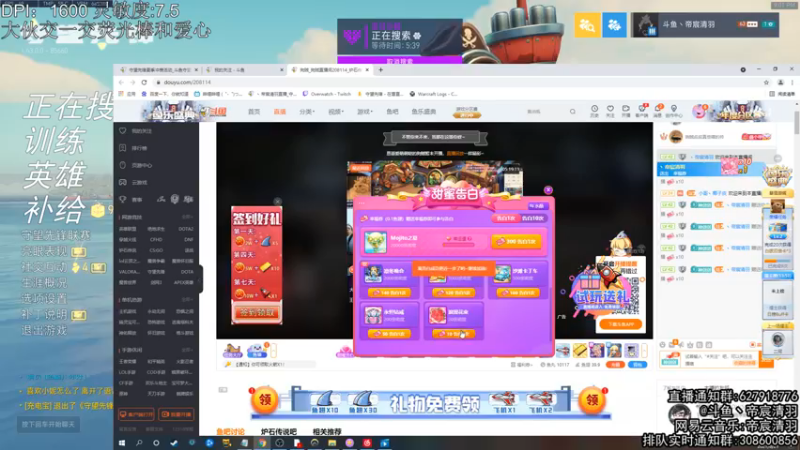Screen dimensions: 800x450
Task: Click the browser forward arrow
Action: [132, 82]
